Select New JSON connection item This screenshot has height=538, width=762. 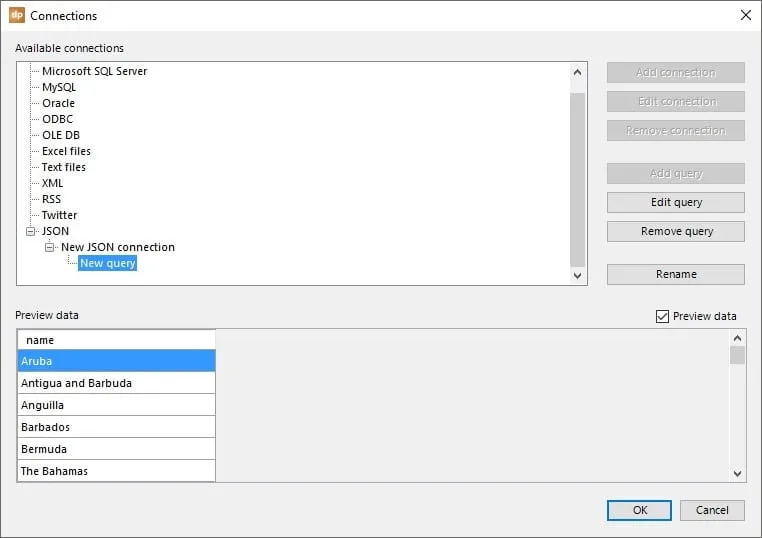[x=118, y=247]
